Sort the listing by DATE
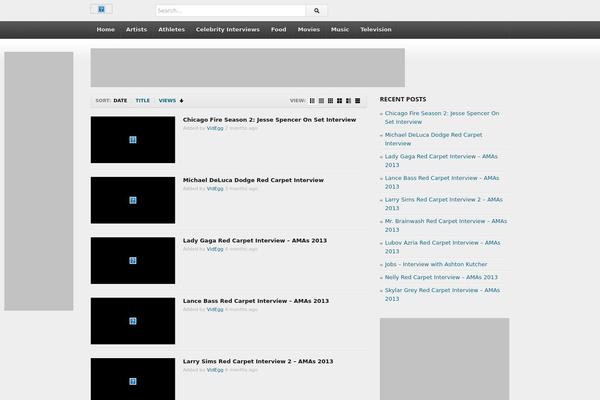The height and width of the screenshot is (400, 600). pyautogui.click(x=120, y=101)
